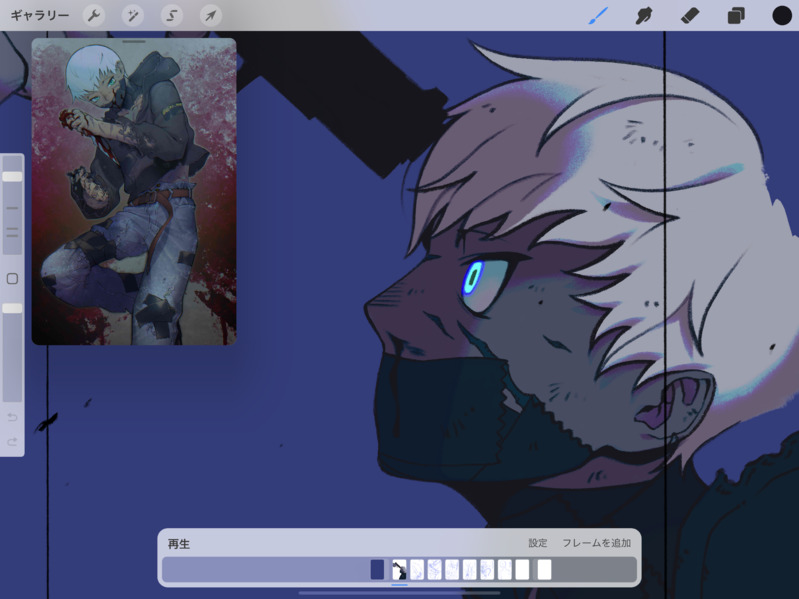This screenshot has height=599, width=799.
Task: Play the animation with 再生
Action: pos(179,543)
